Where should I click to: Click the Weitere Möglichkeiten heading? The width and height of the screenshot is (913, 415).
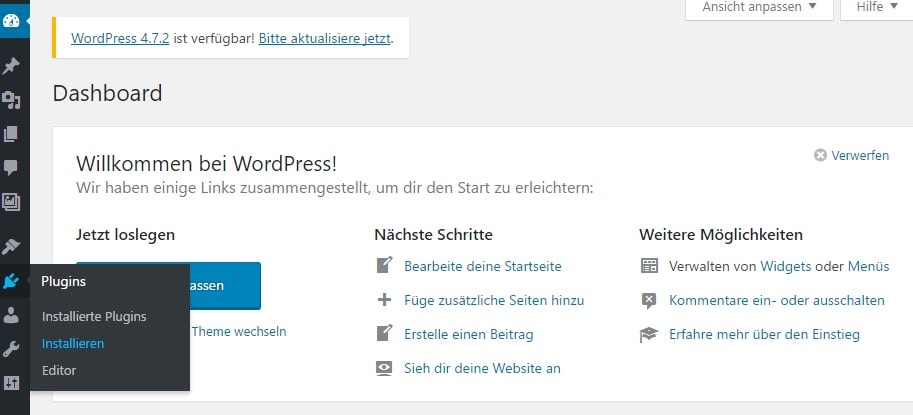point(721,235)
